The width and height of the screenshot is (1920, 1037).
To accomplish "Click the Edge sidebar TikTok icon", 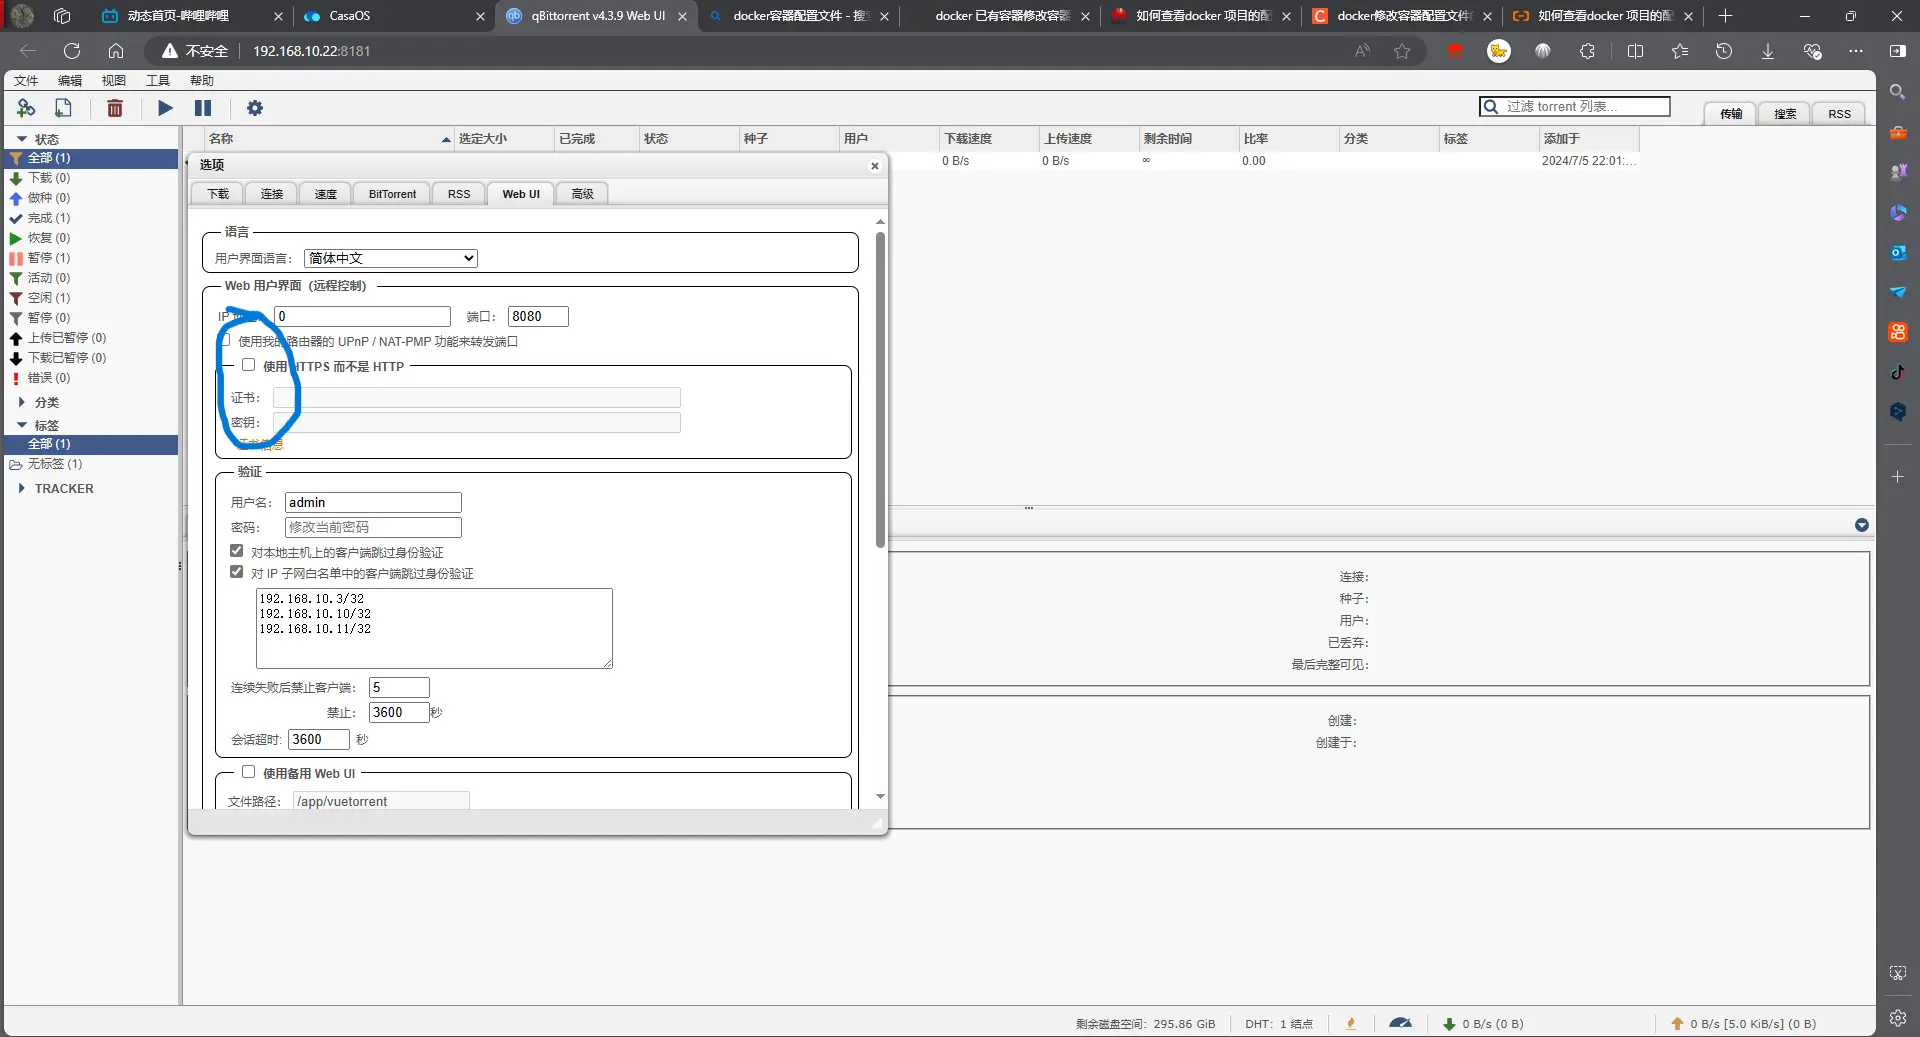I will (1898, 372).
